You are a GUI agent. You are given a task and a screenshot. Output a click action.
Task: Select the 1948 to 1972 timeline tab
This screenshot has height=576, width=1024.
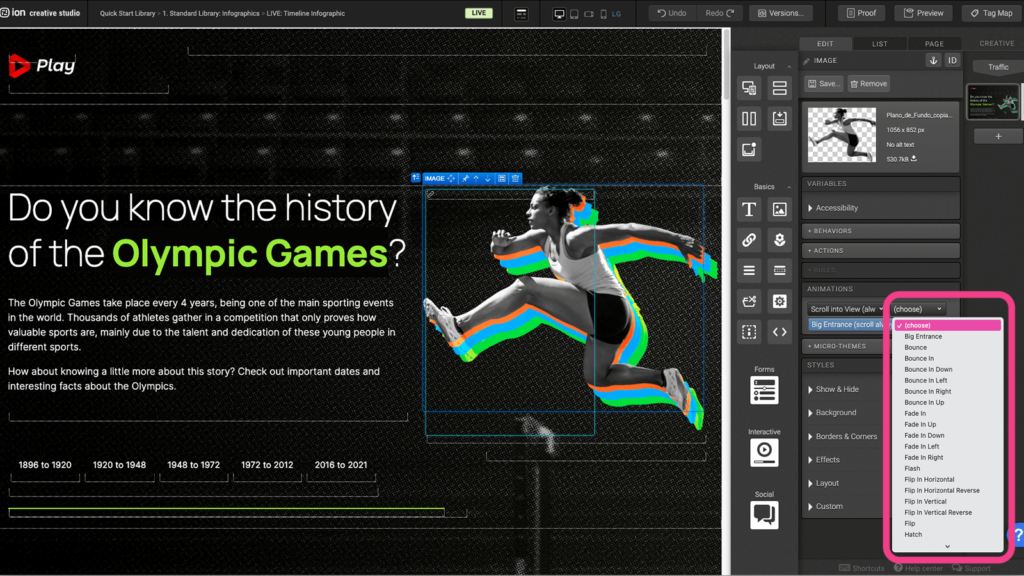(193, 465)
